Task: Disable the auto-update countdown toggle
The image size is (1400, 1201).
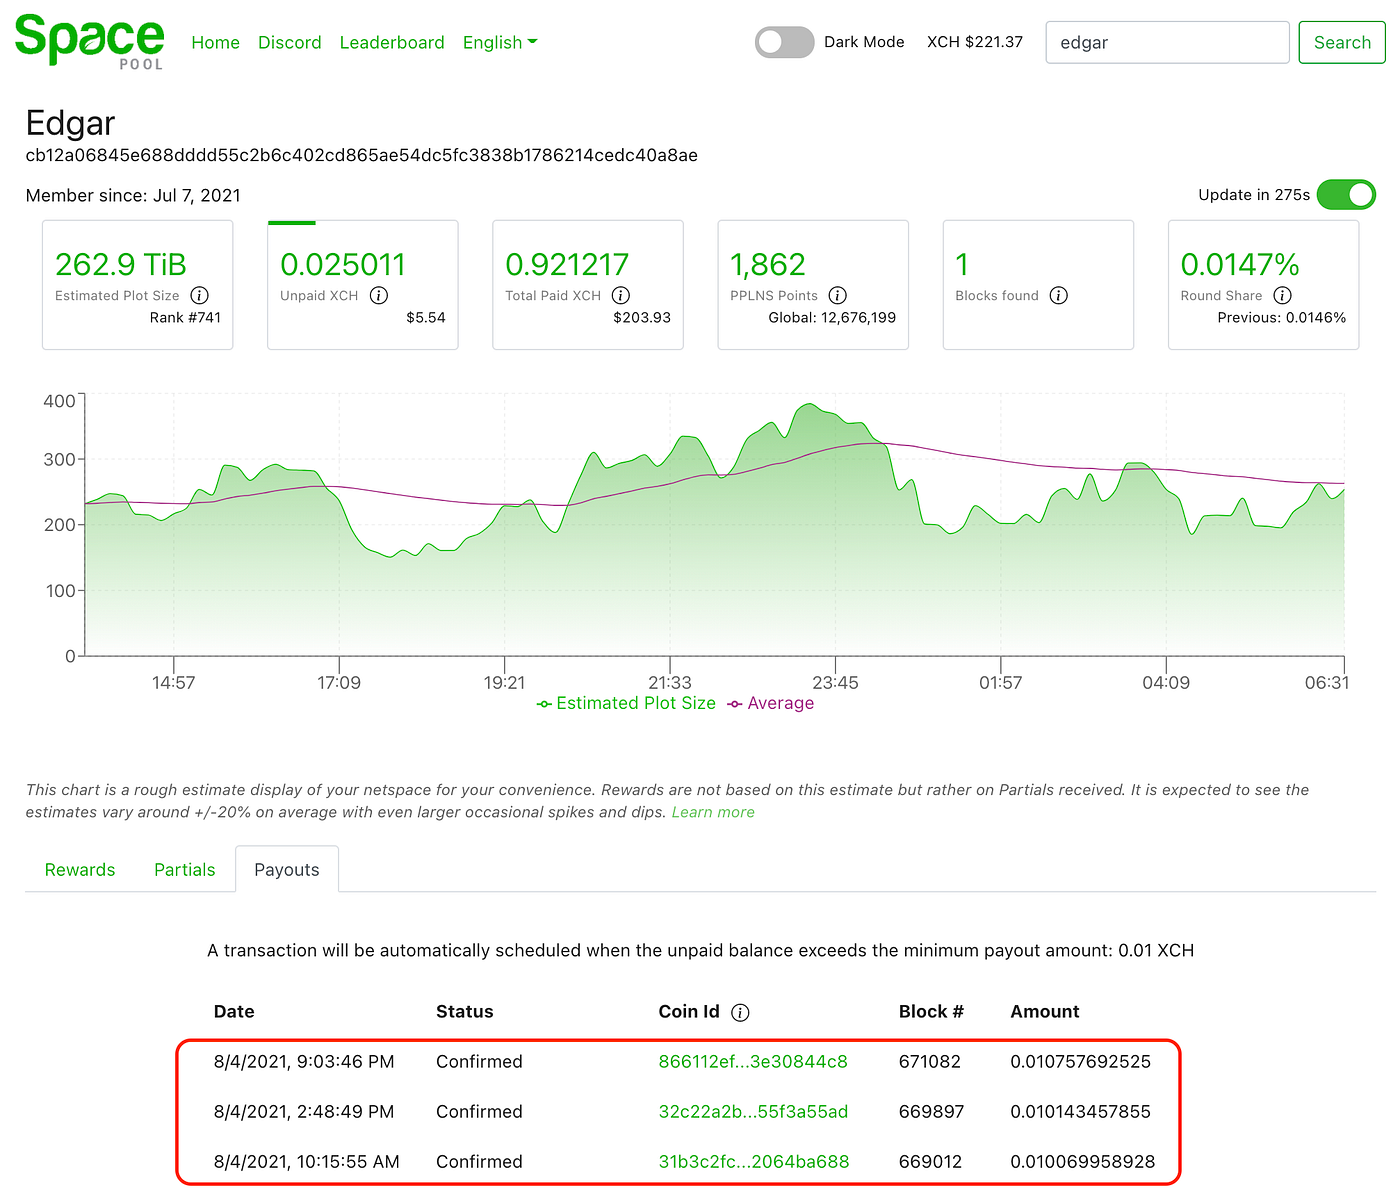Action: point(1346,195)
